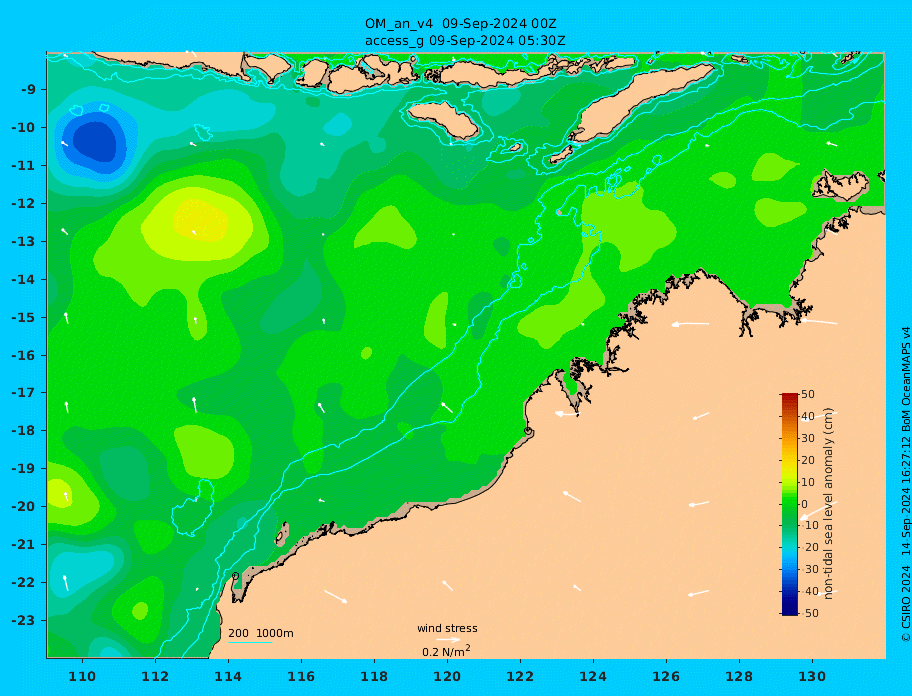Click the "wind stress" legend label
This screenshot has width=912, height=696.
pos(447,628)
